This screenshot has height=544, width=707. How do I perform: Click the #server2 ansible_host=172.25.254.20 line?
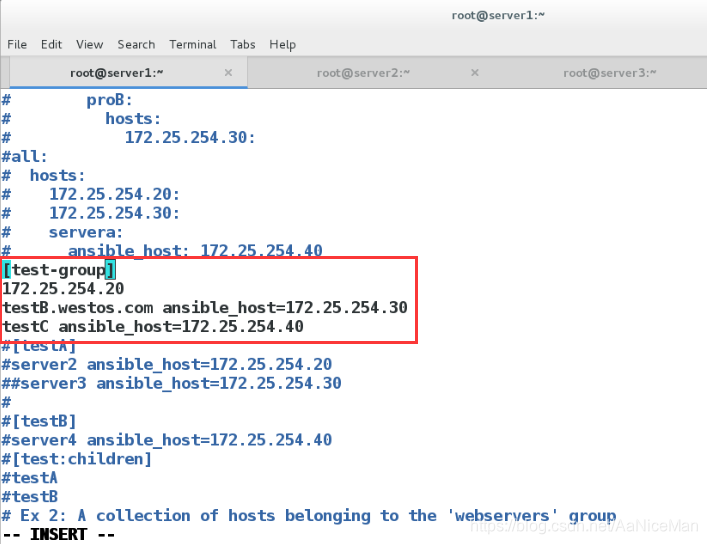[167, 364]
